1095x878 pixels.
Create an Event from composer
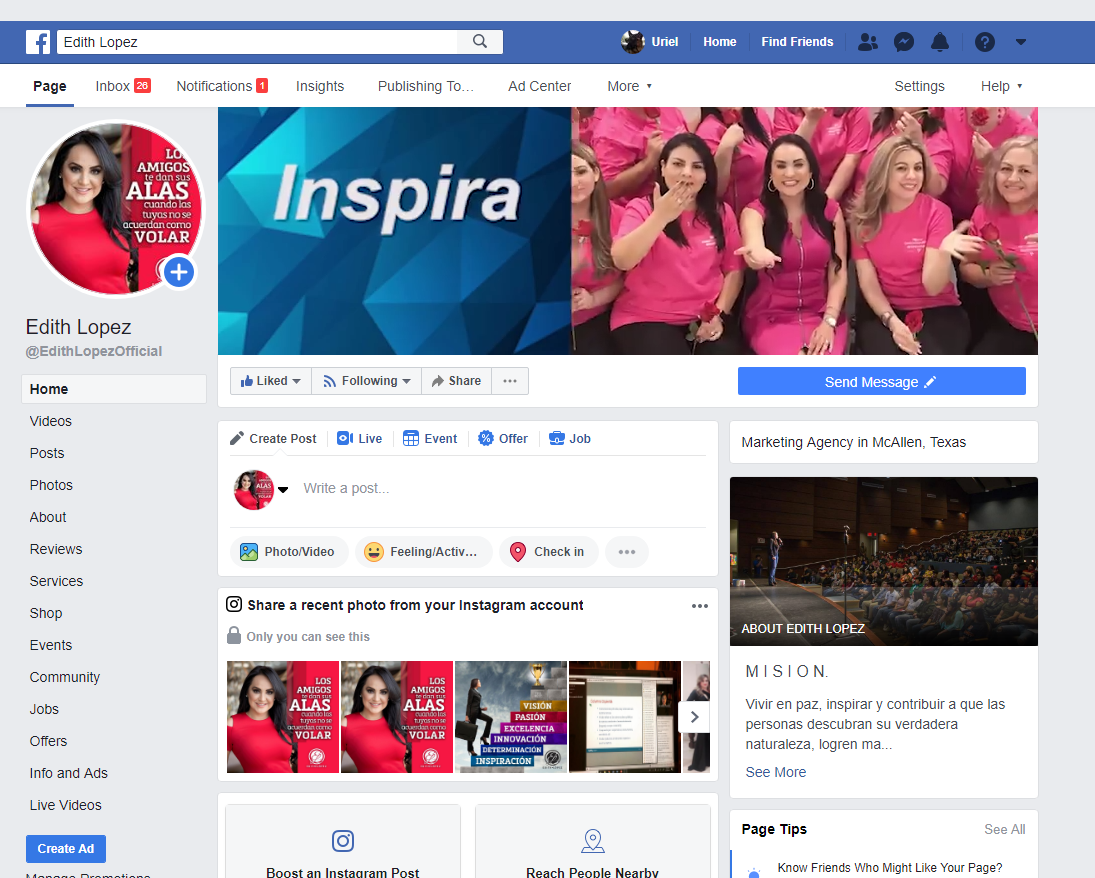click(x=430, y=439)
